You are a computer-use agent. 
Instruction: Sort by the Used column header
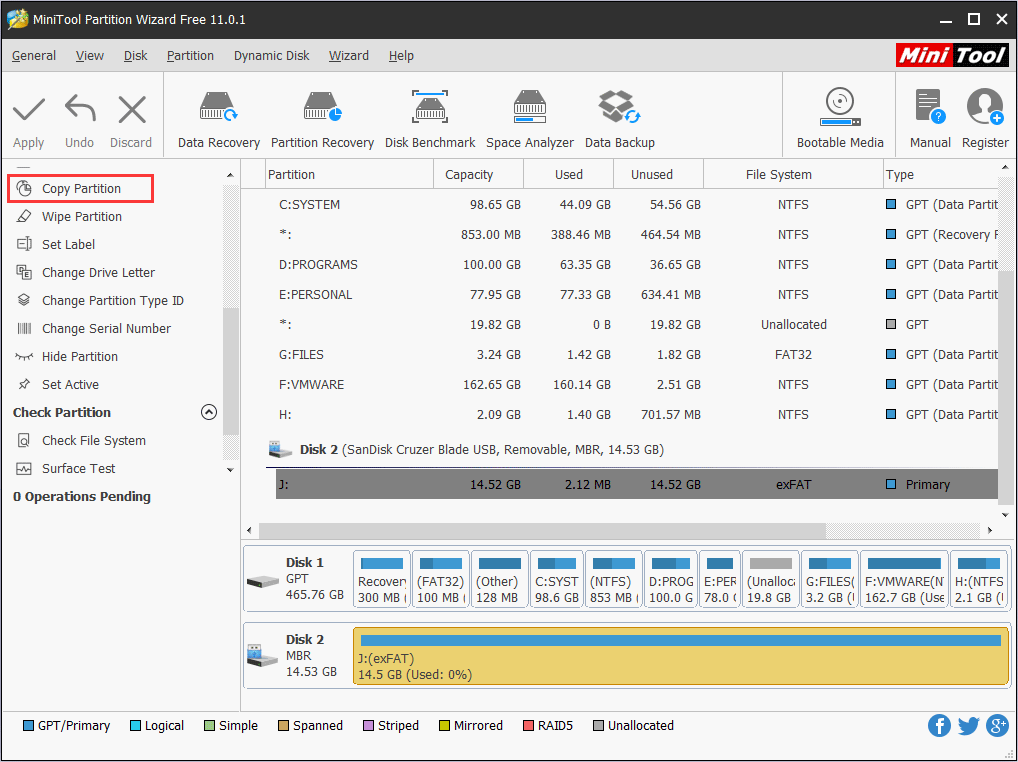coord(569,175)
